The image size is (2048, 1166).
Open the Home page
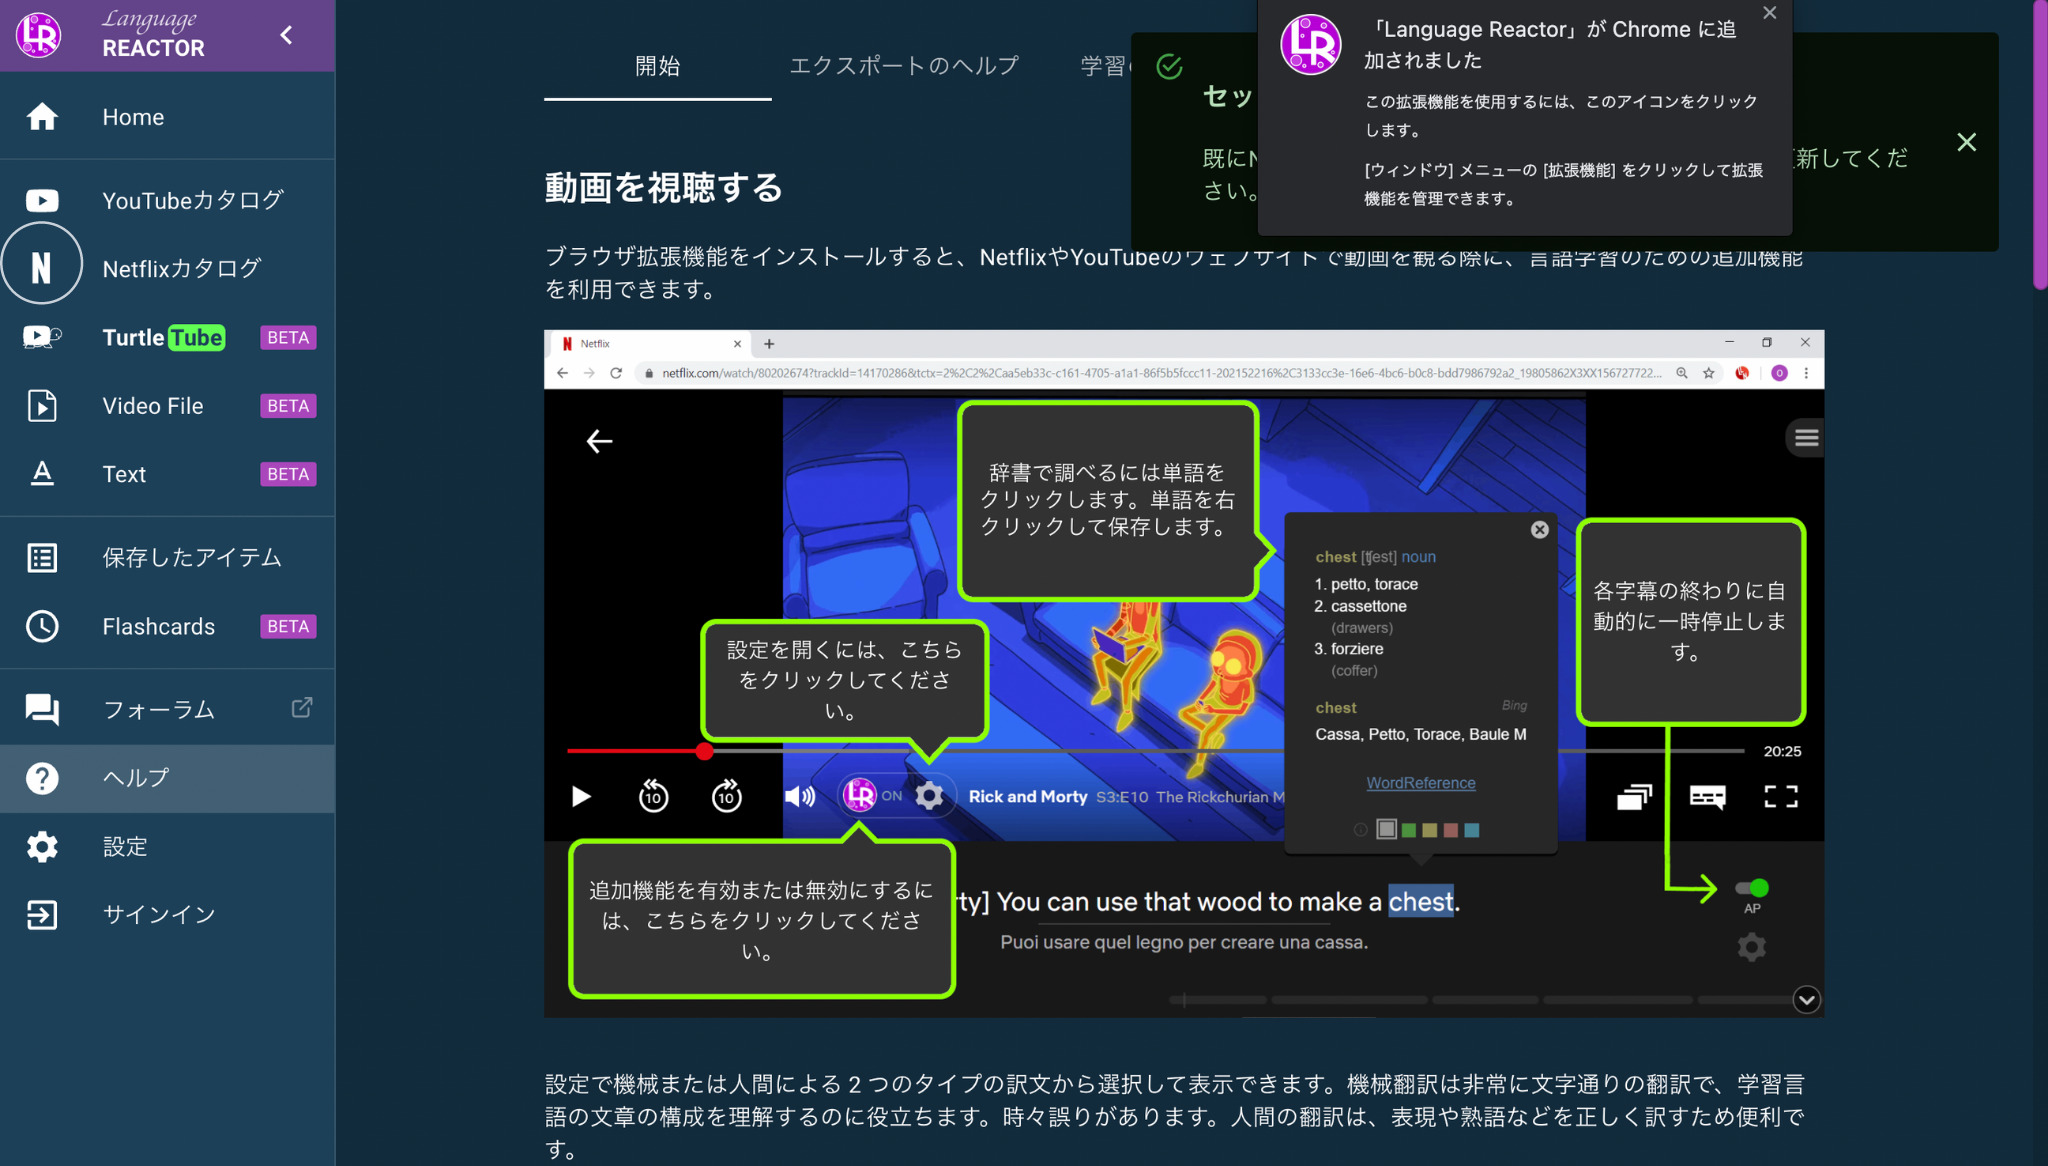point(167,117)
